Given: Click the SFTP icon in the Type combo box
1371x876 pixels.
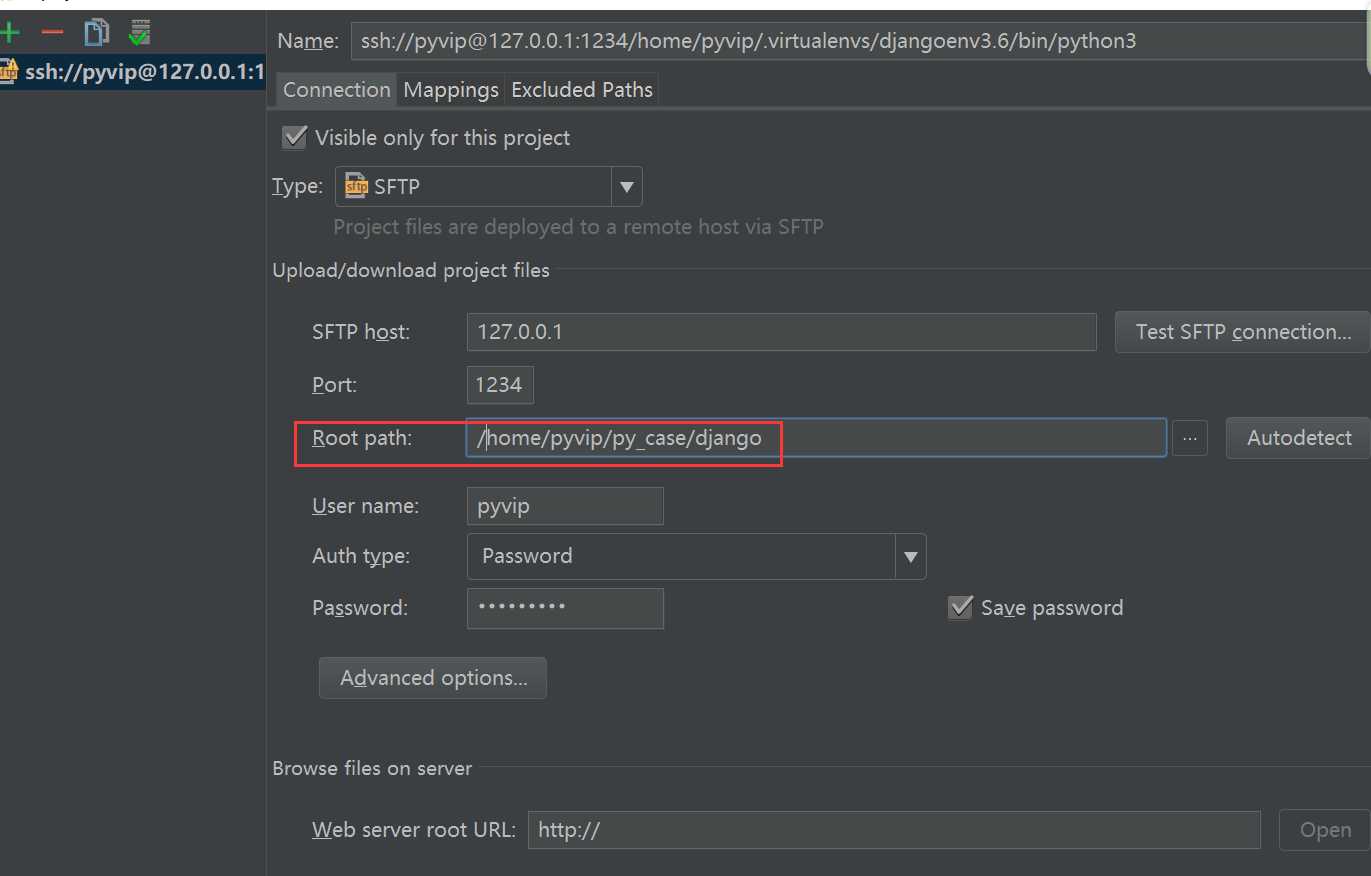Looking at the screenshot, I should [355, 186].
